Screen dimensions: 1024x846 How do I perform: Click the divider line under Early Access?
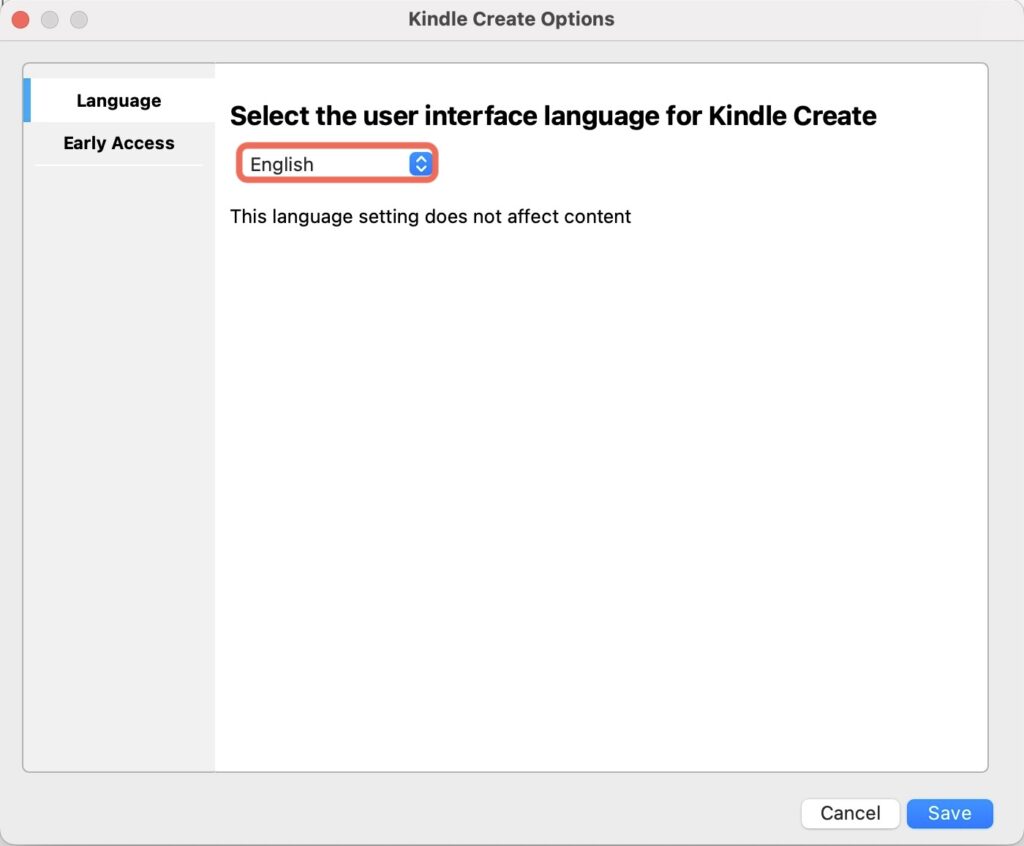(118, 165)
